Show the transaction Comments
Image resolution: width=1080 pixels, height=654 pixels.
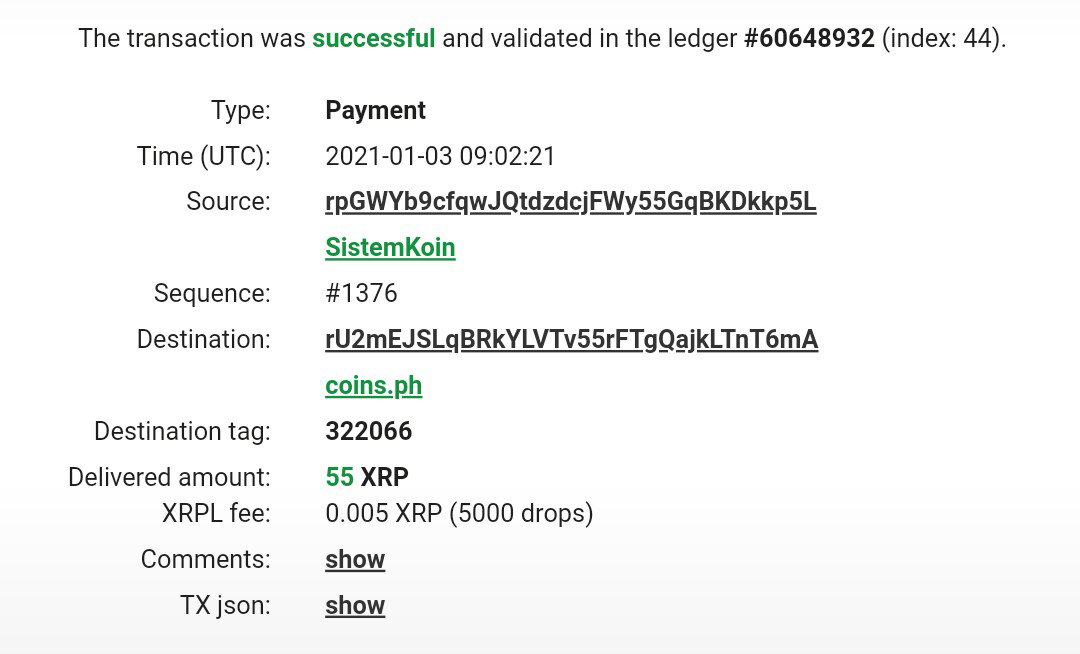pos(355,559)
